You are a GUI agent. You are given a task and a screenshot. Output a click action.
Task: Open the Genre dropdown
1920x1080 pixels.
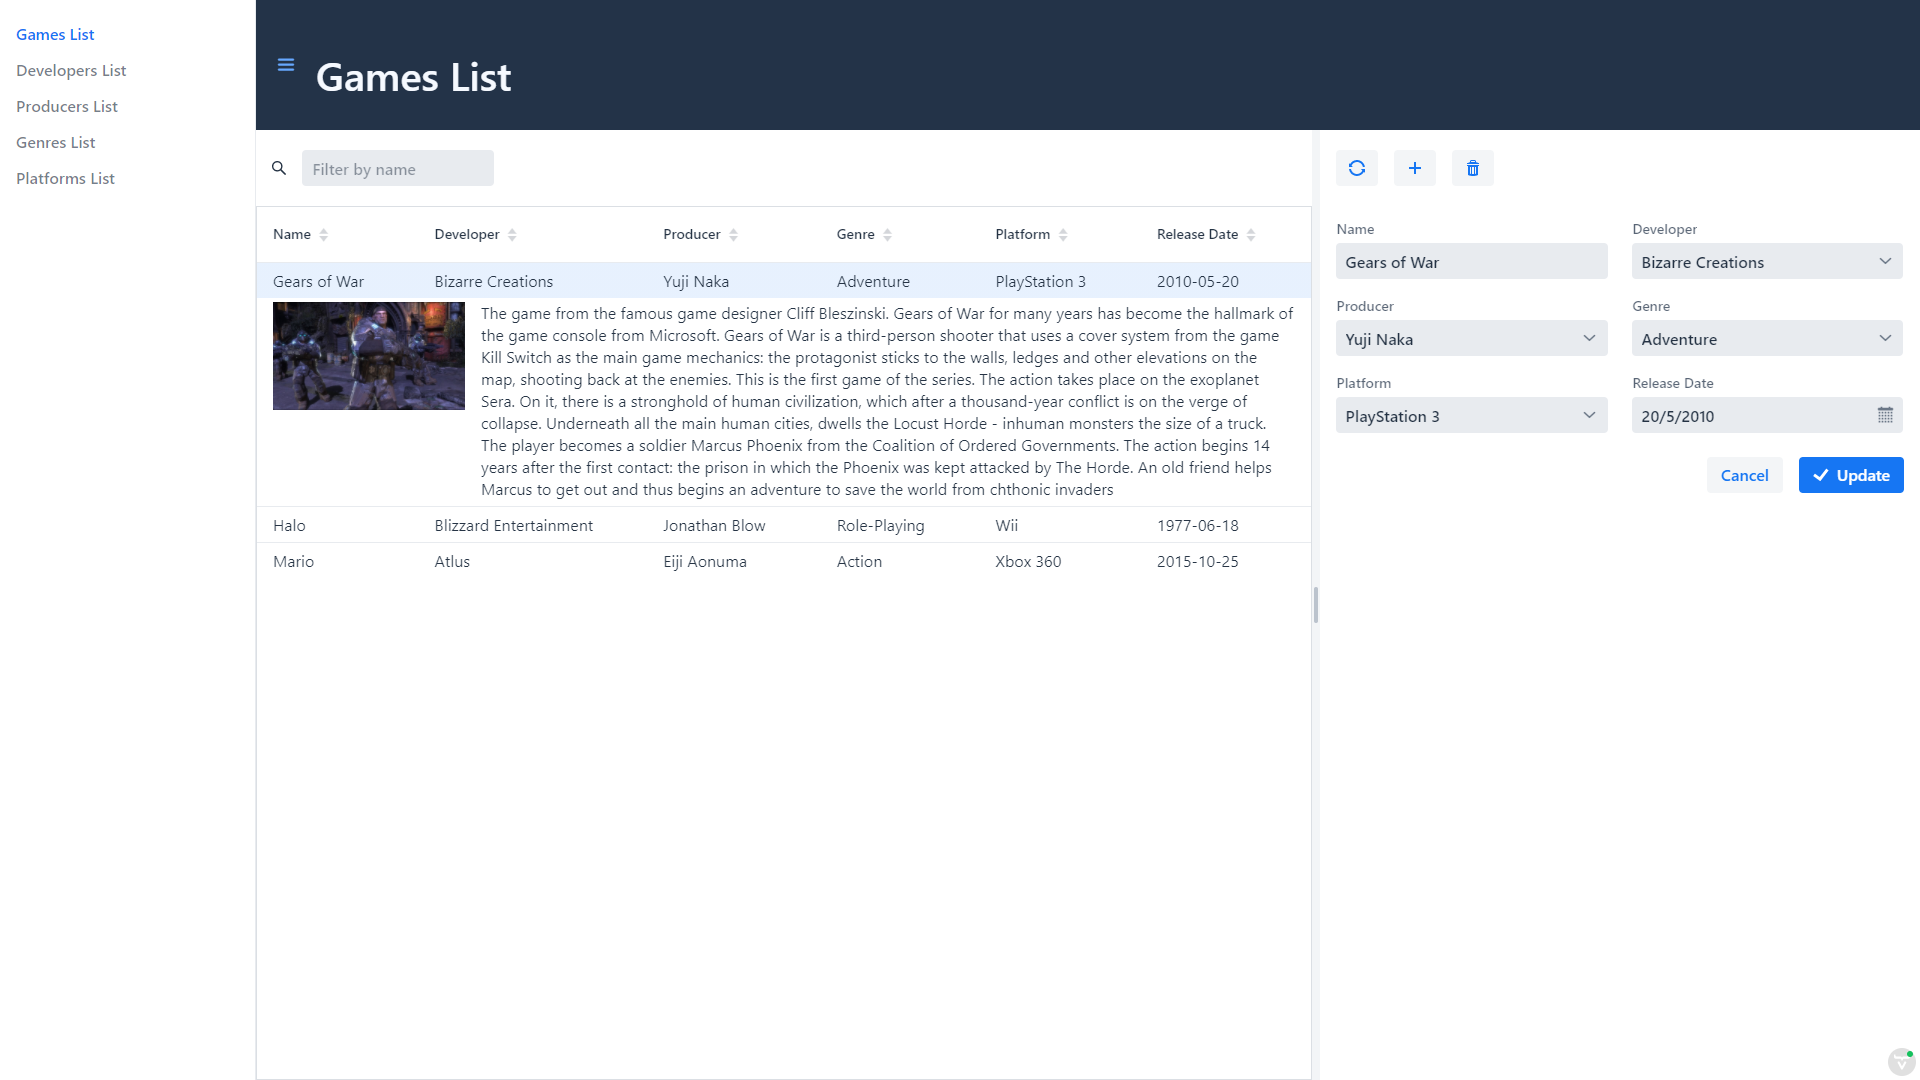(x=1885, y=338)
